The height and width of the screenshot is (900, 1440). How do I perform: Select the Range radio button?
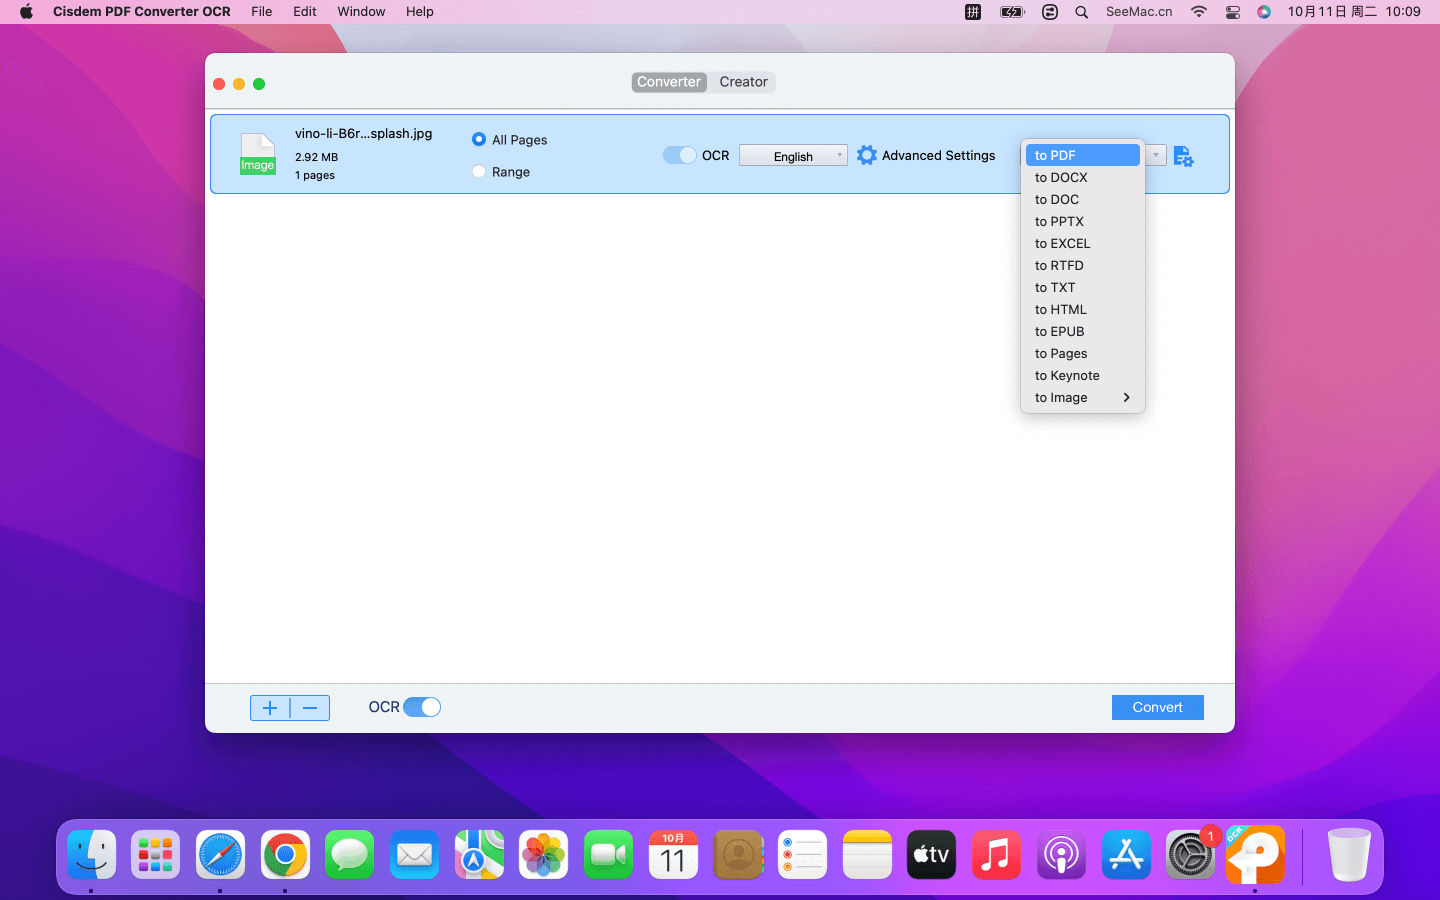(479, 172)
